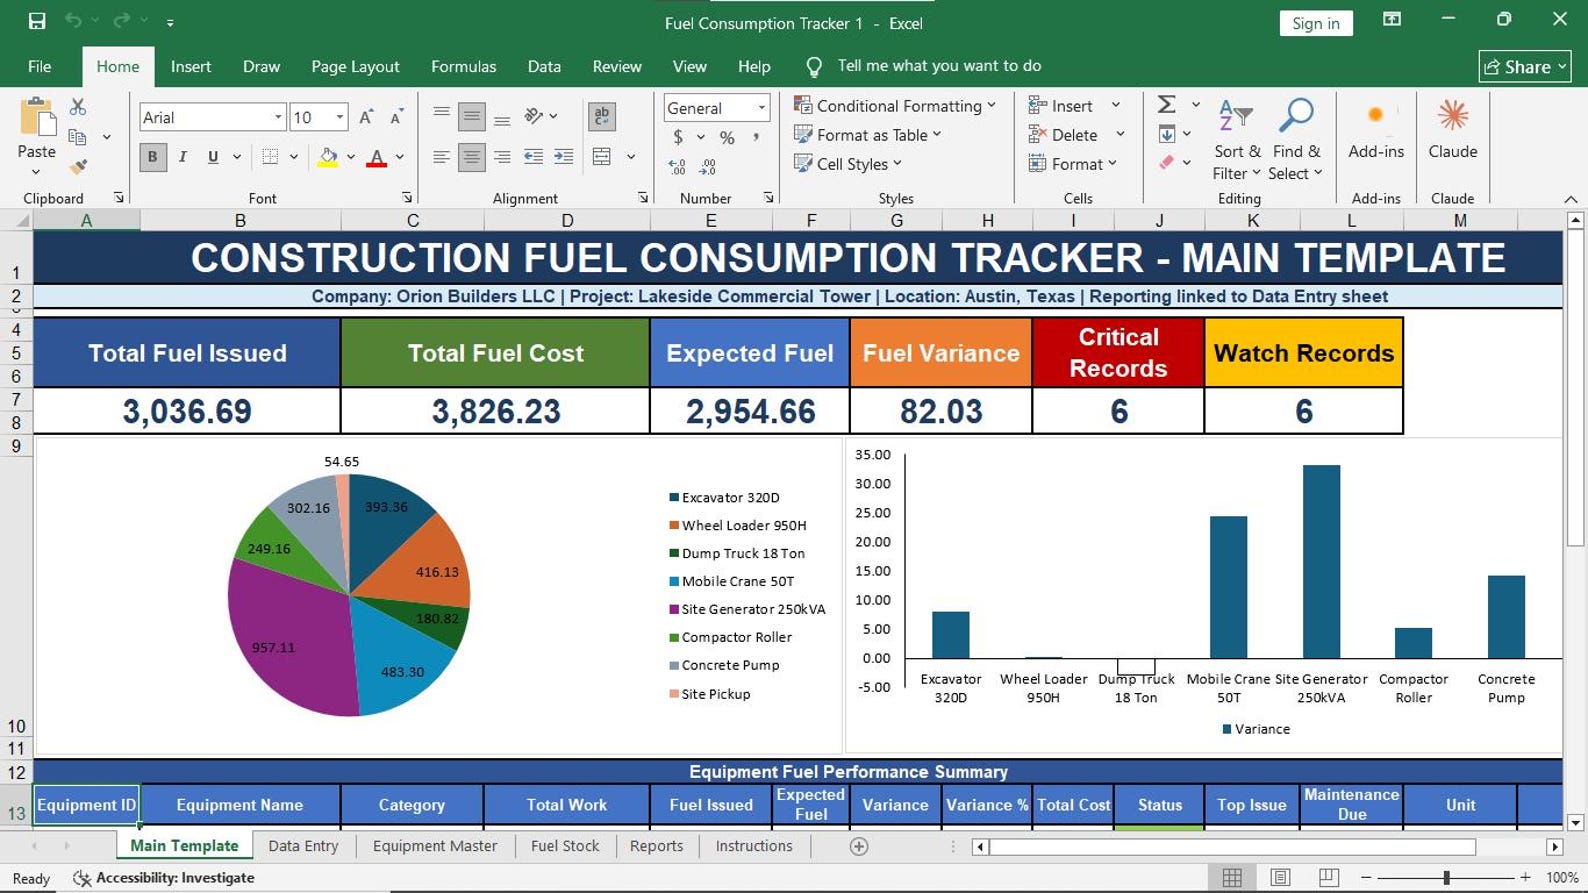Click the Save icon in title bar

point(37,21)
